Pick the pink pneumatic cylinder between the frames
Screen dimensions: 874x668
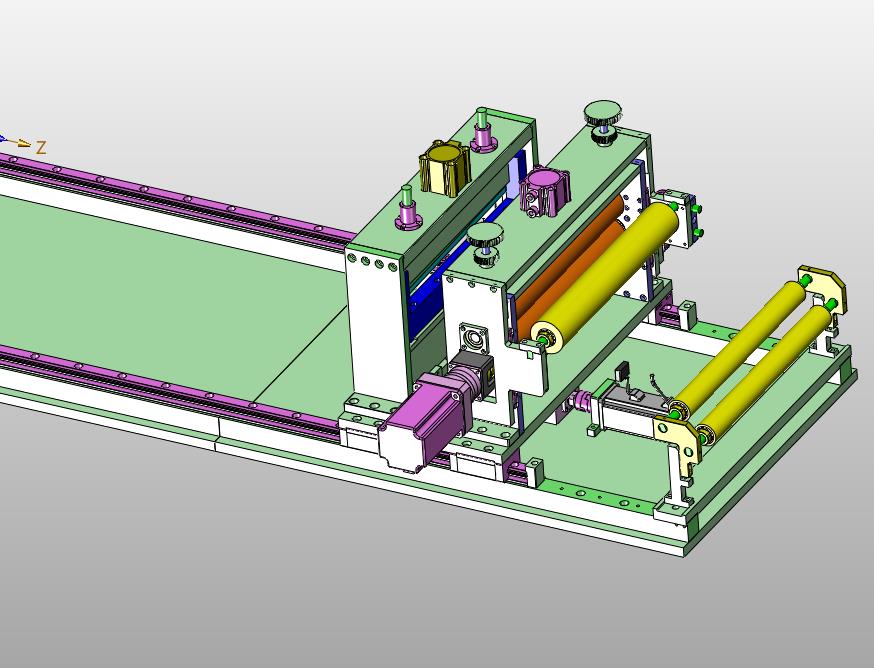tap(544, 191)
